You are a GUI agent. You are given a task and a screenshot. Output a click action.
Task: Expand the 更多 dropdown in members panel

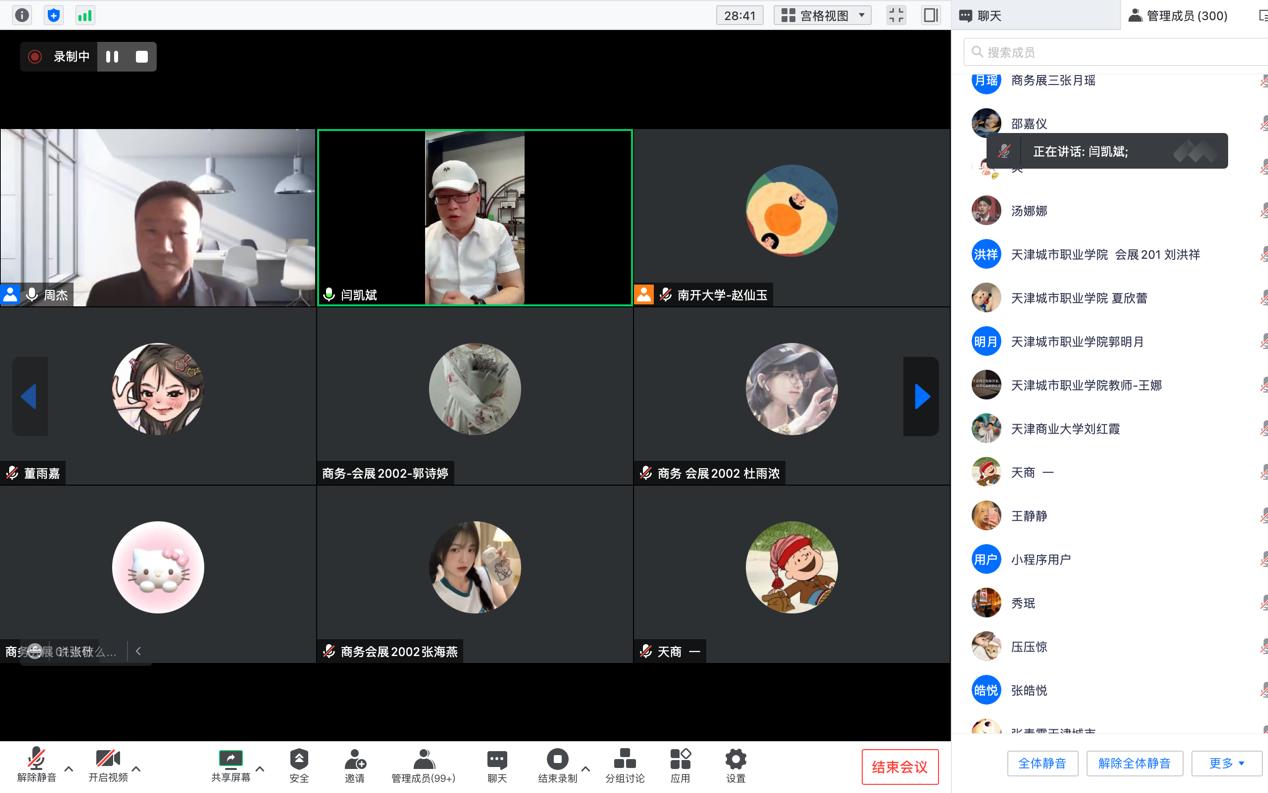click(1227, 763)
